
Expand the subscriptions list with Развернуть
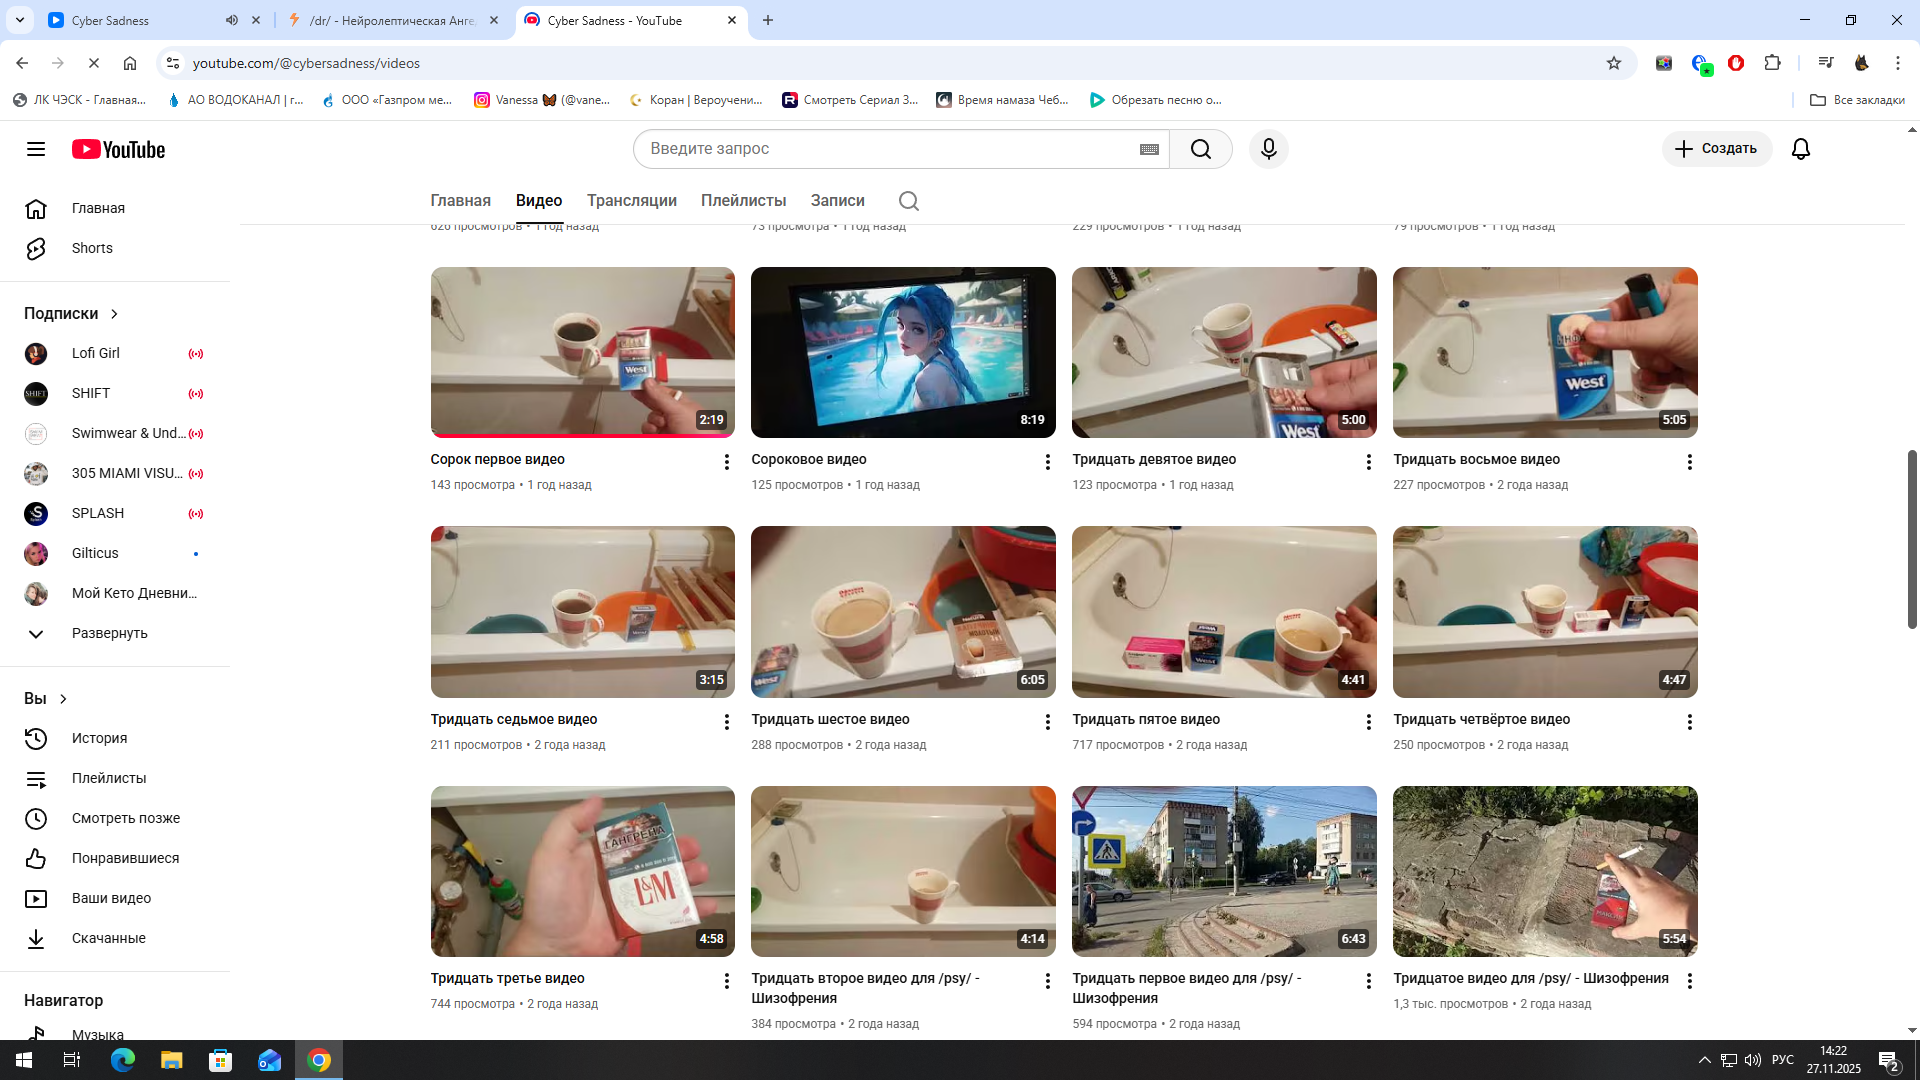coord(109,633)
